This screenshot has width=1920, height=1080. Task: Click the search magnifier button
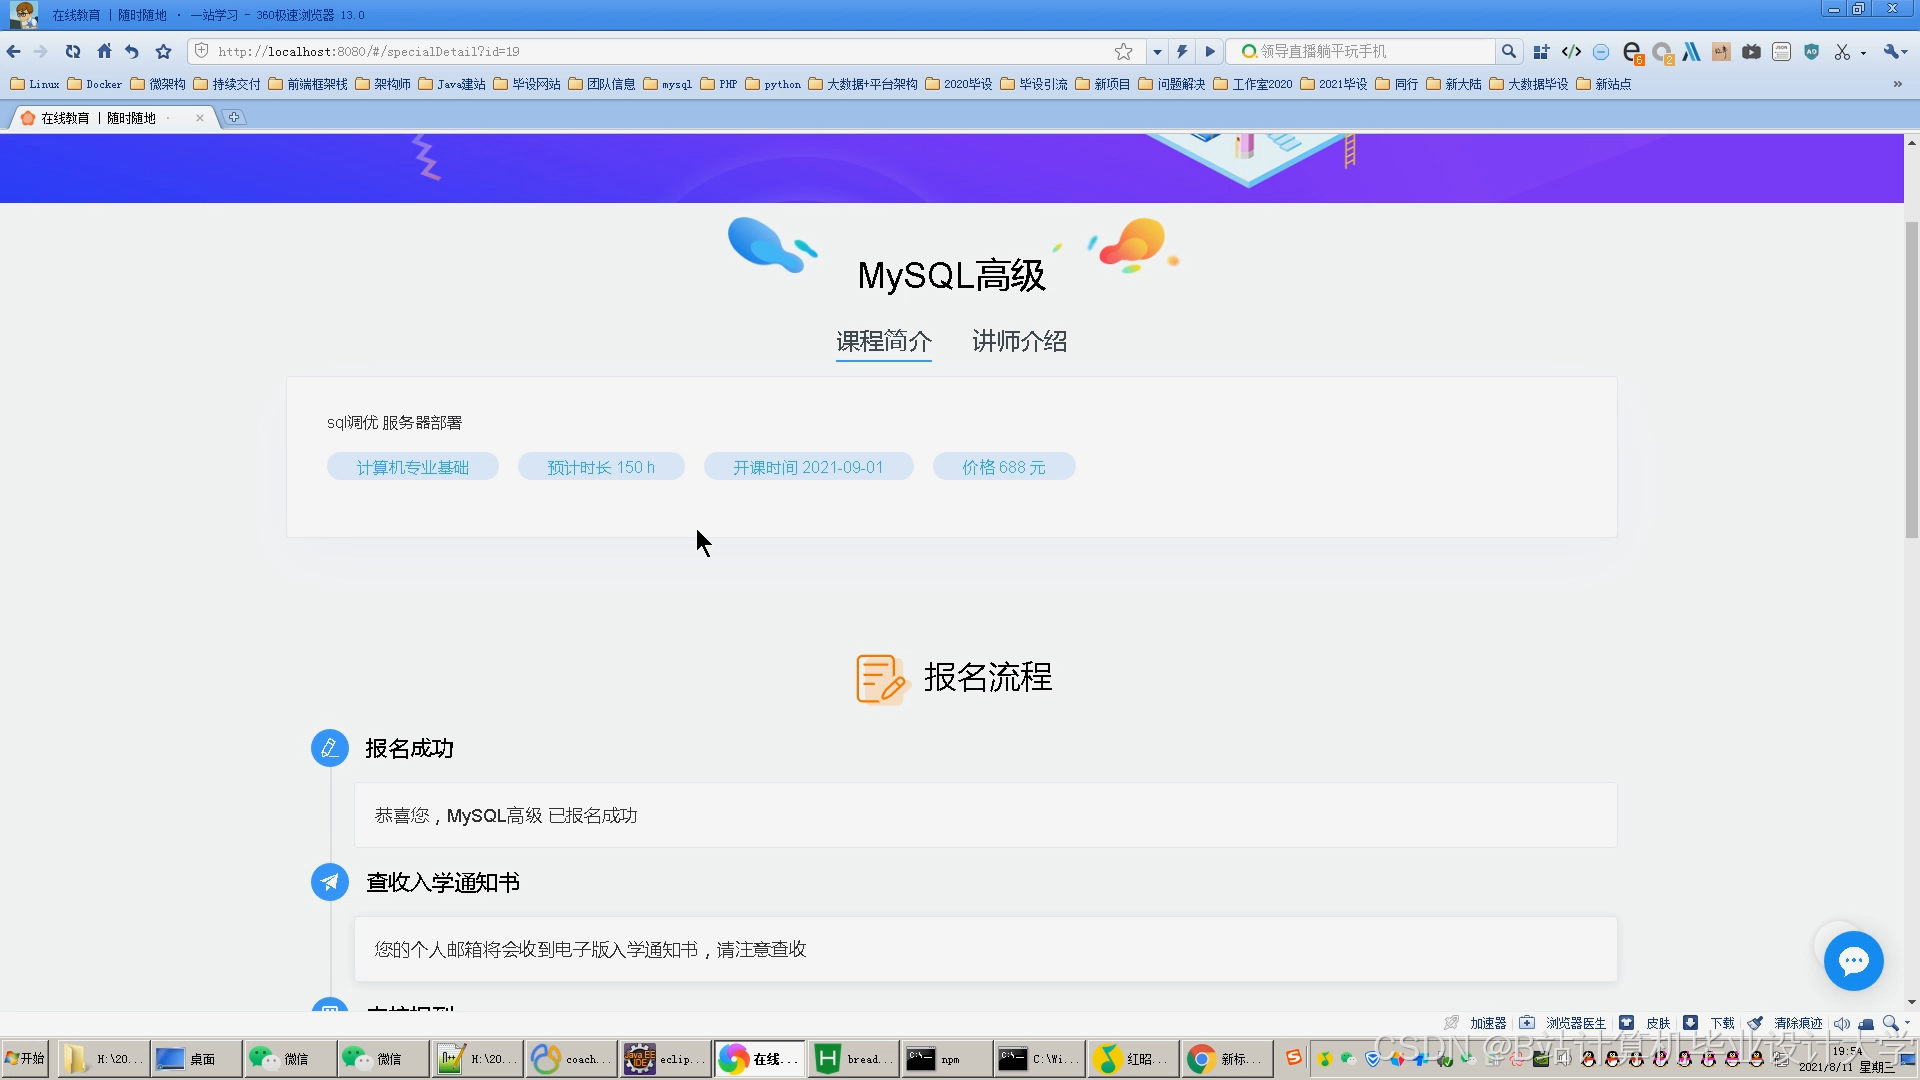(1509, 51)
